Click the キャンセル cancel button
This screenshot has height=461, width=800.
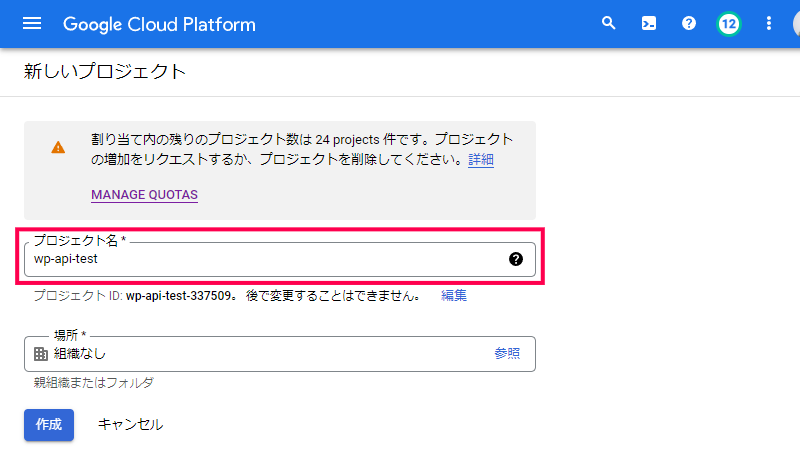pos(130,425)
